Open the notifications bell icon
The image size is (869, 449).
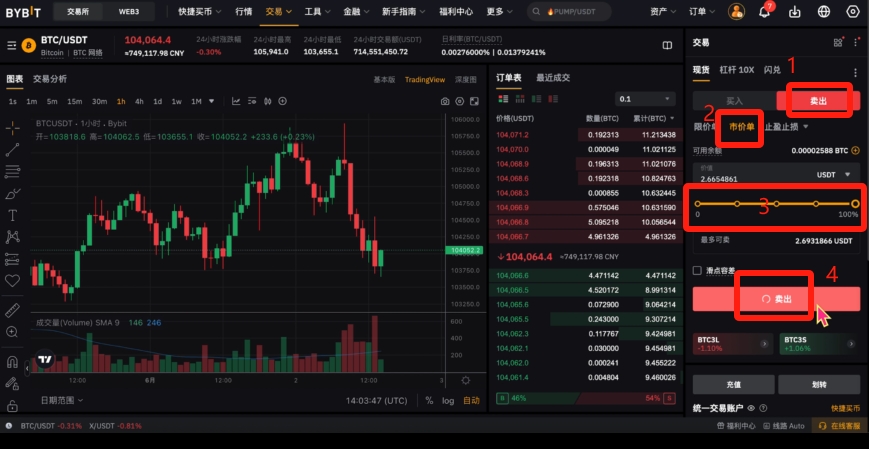(765, 11)
